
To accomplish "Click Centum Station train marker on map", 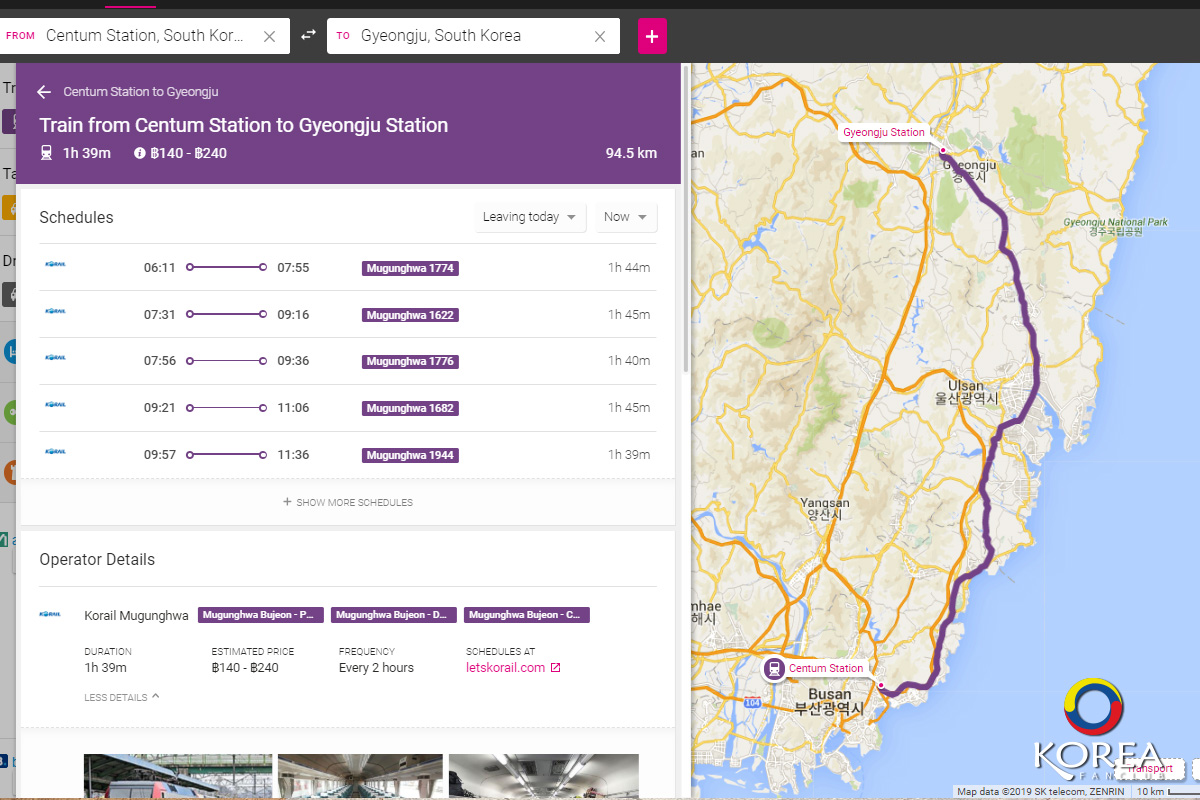I will (773, 668).
